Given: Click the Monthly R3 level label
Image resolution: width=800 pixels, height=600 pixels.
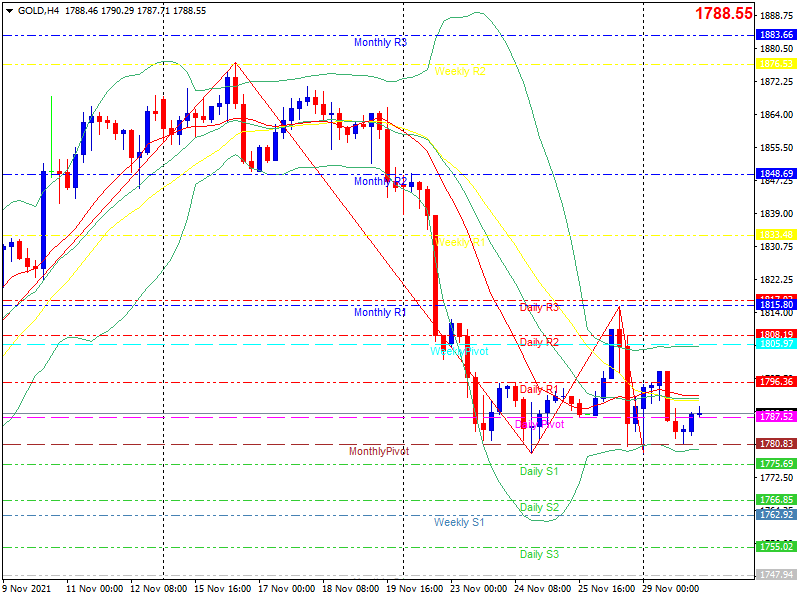Looking at the screenshot, I should pyautogui.click(x=380, y=42).
